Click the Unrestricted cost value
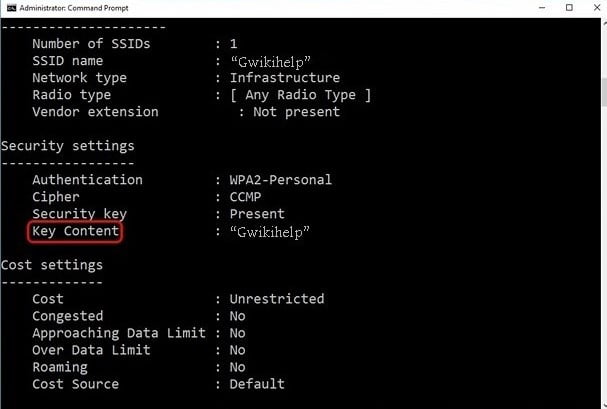Image resolution: width=607 pixels, height=409 pixels. click(277, 299)
